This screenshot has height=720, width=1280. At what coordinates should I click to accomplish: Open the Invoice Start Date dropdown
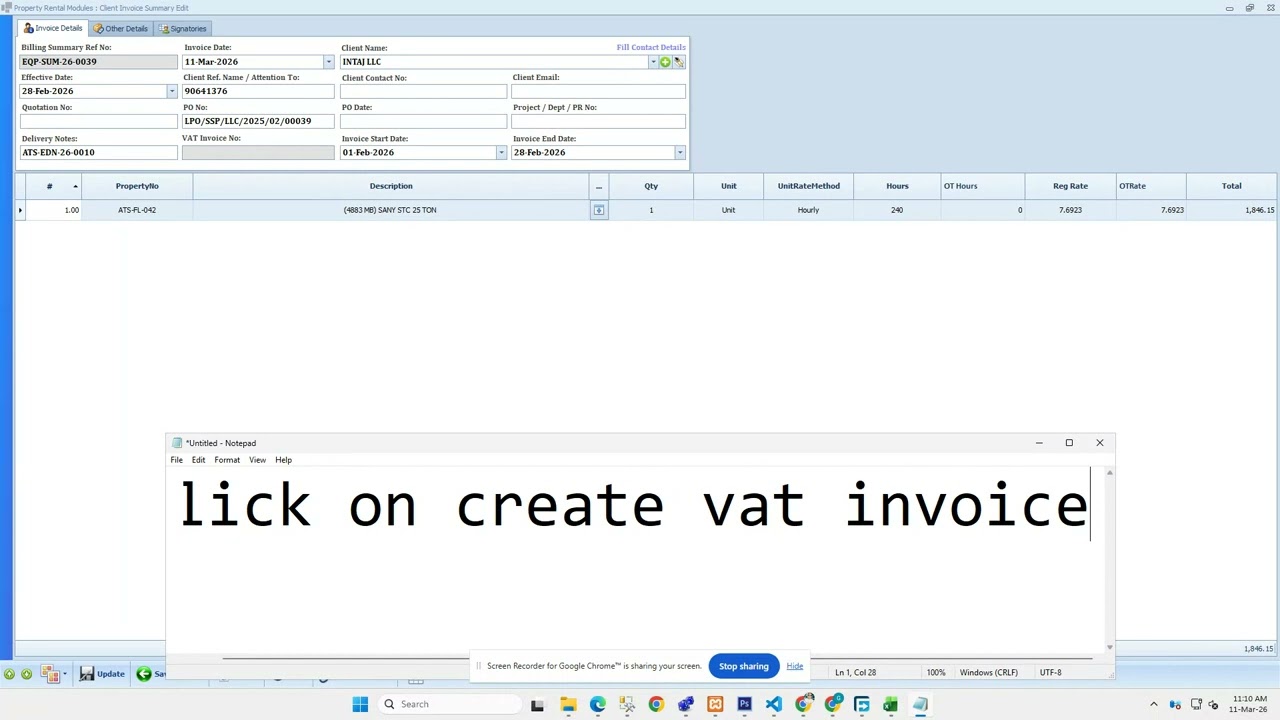501,153
